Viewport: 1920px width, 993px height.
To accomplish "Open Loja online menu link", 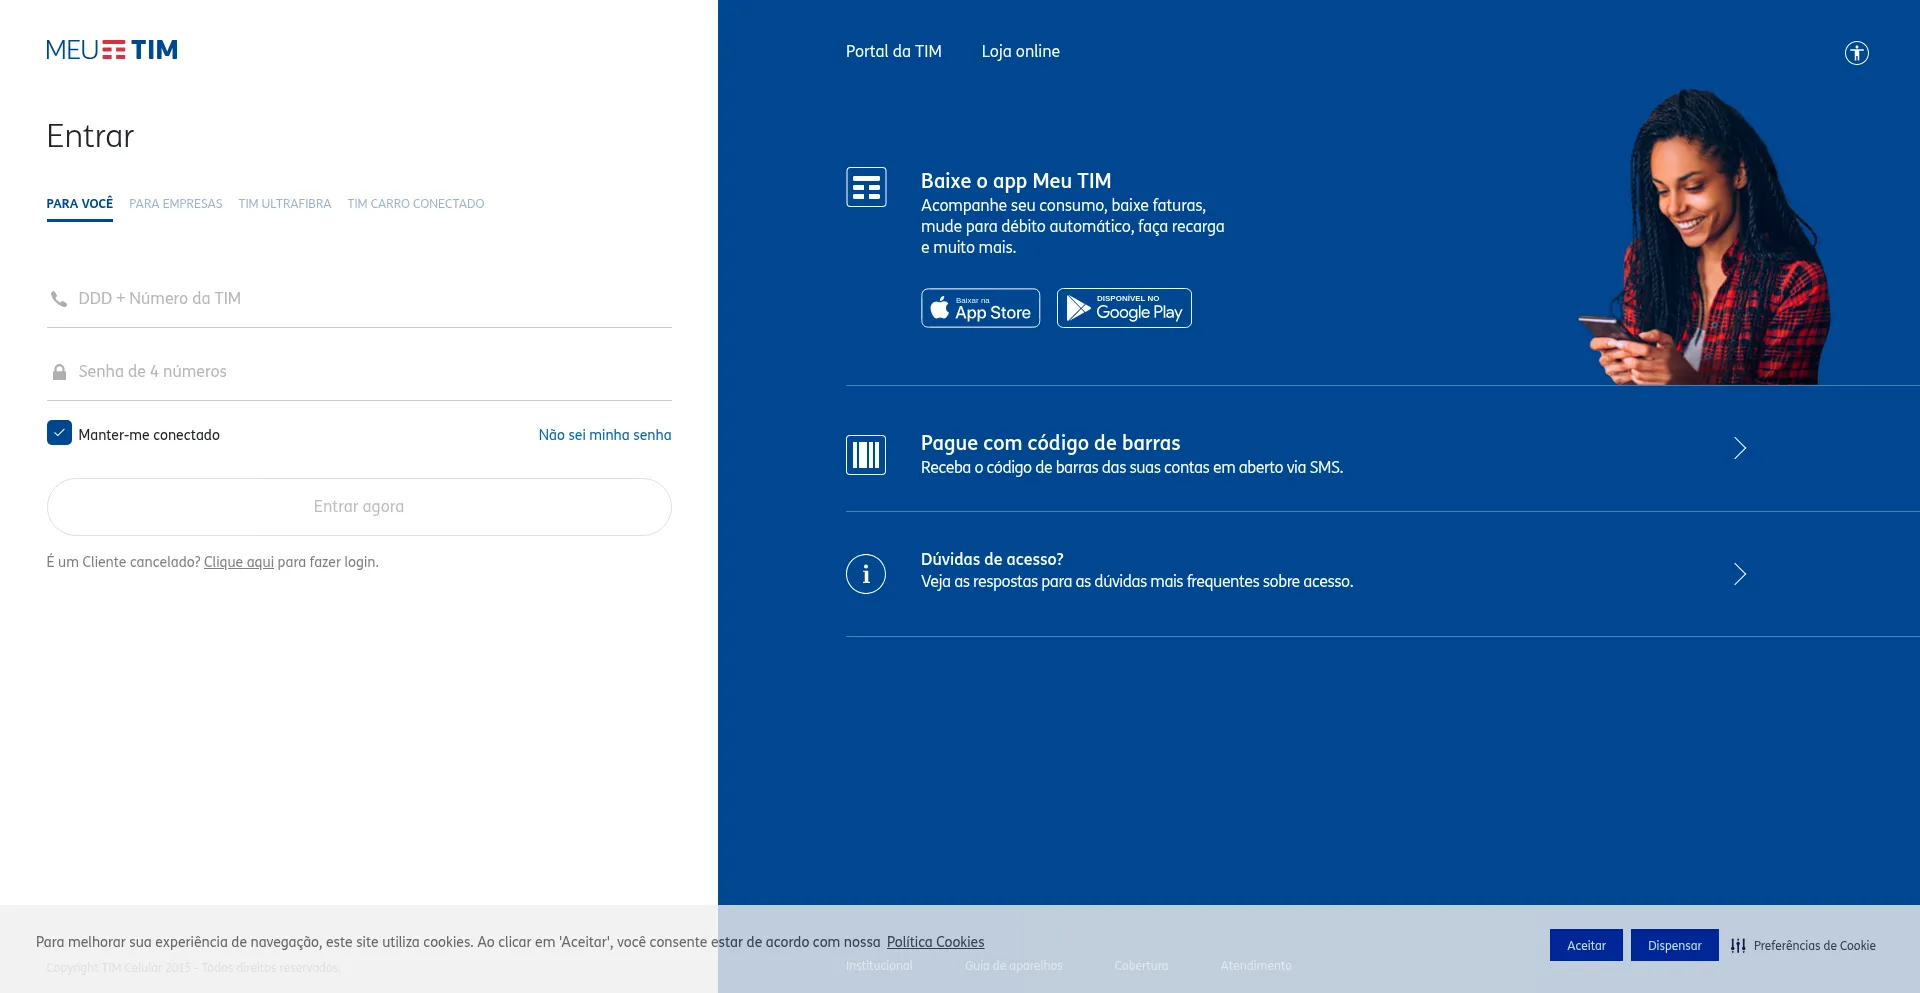I will 1020,51.
